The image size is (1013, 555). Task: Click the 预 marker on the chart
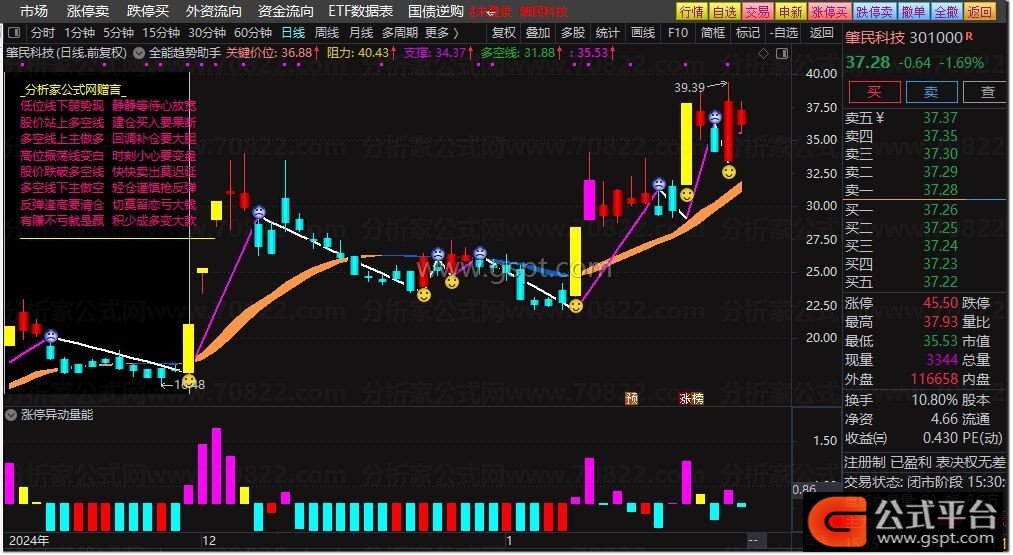point(631,397)
